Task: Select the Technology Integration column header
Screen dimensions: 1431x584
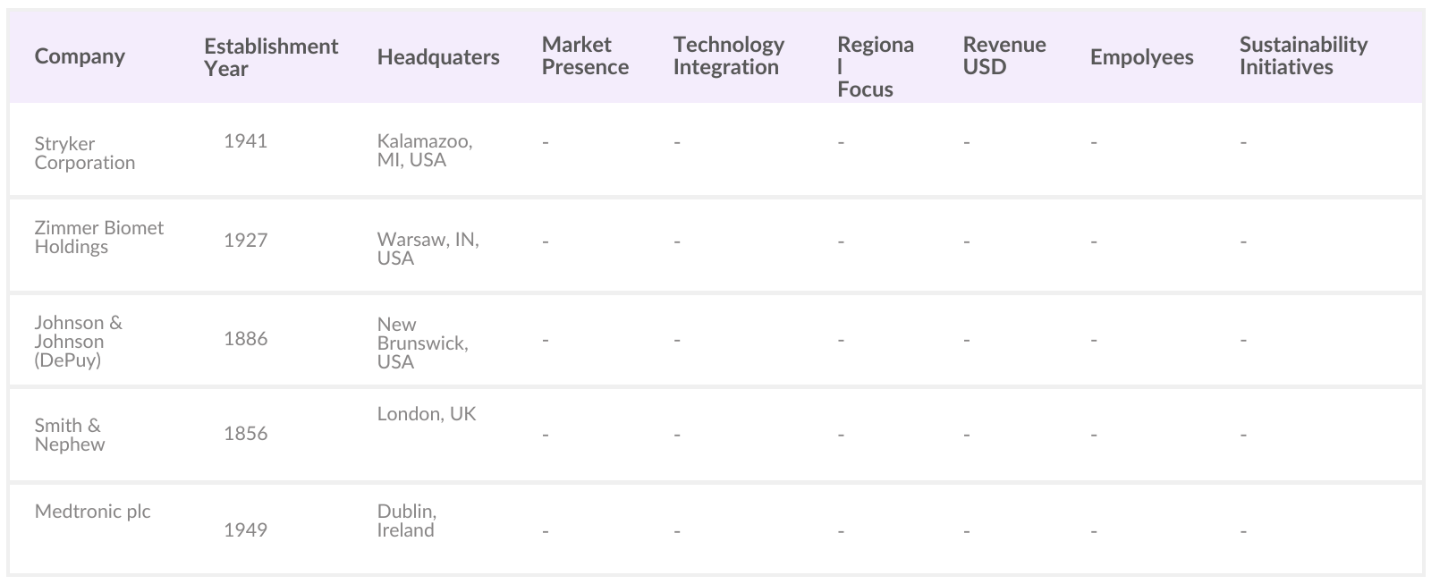Action: click(728, 57)
